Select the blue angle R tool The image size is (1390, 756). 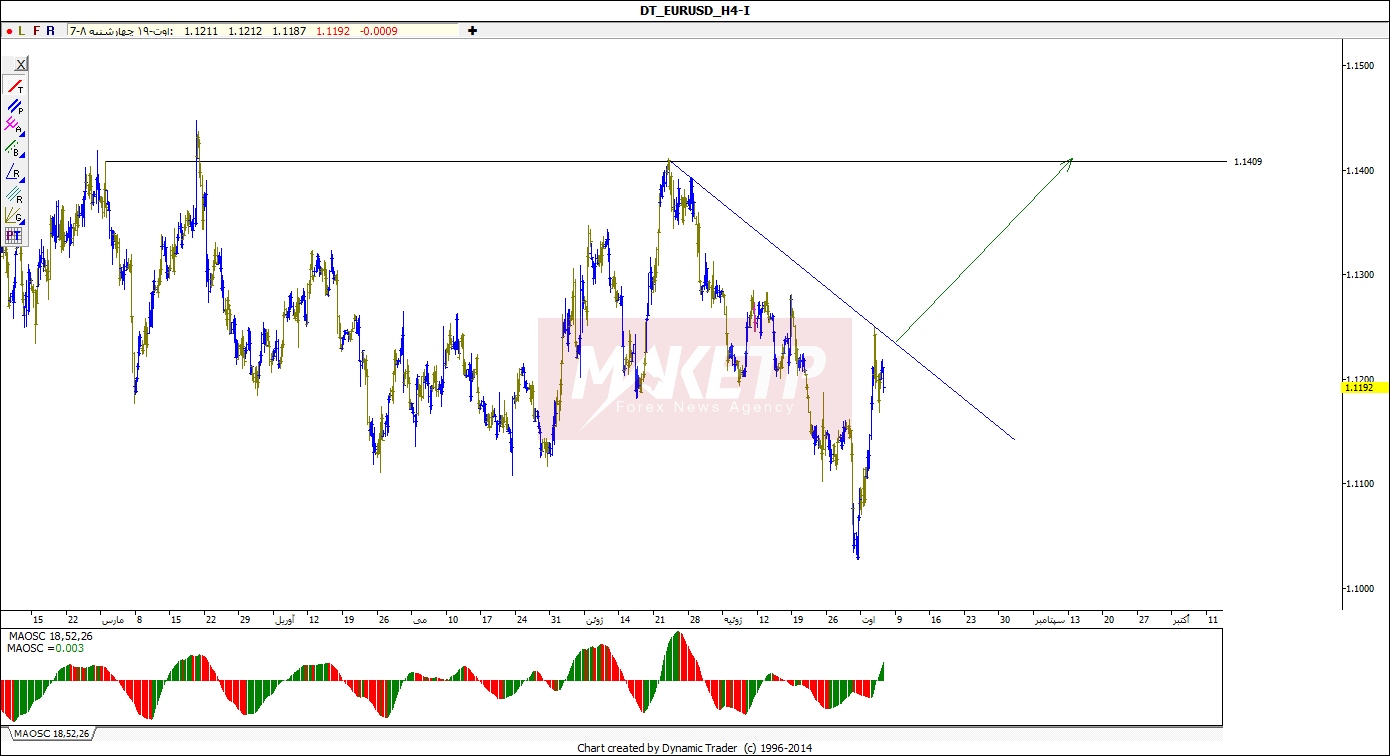pos(14,171)
